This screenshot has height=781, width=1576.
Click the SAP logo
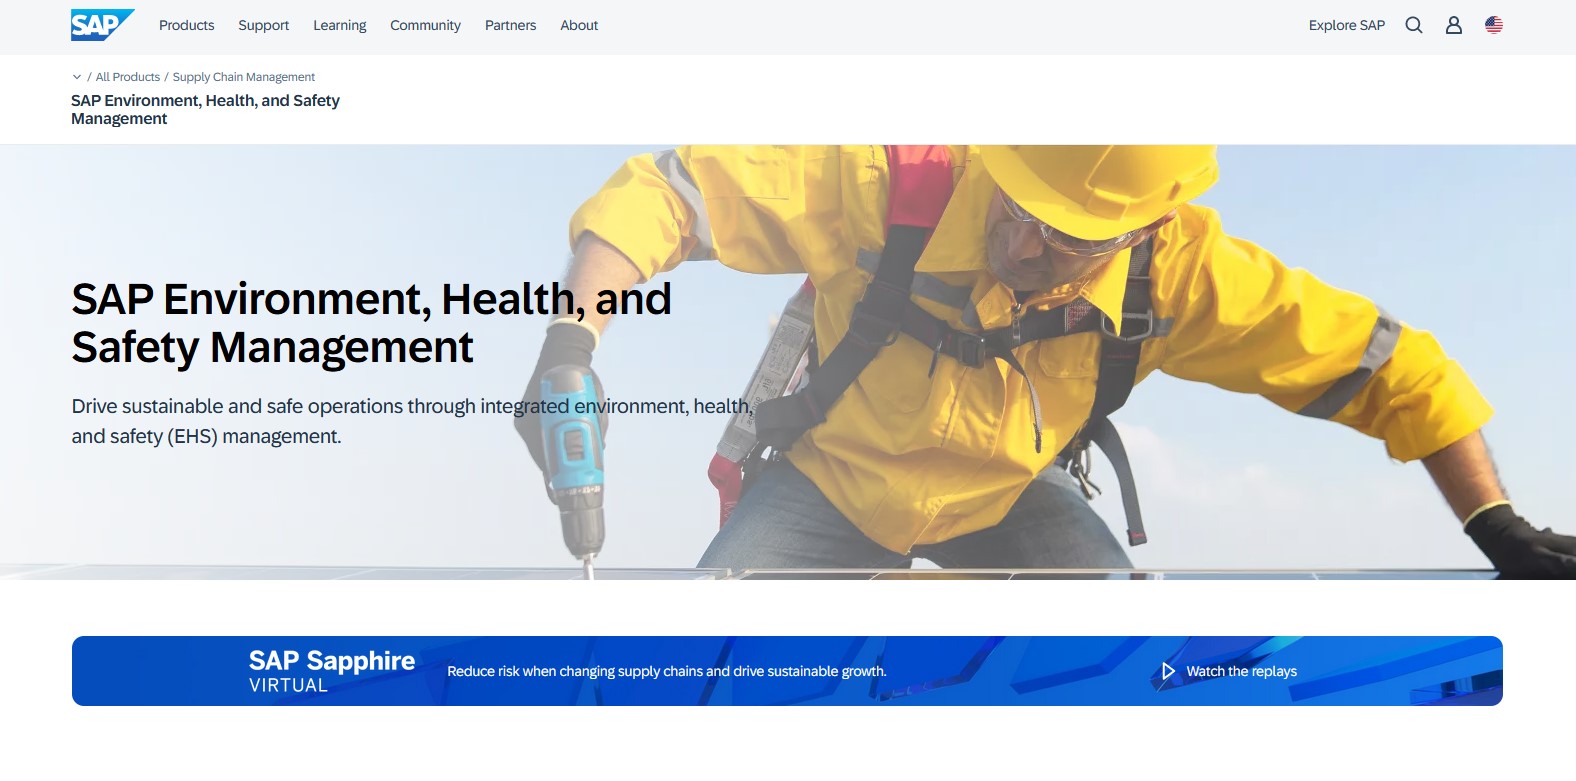point(102,25)
